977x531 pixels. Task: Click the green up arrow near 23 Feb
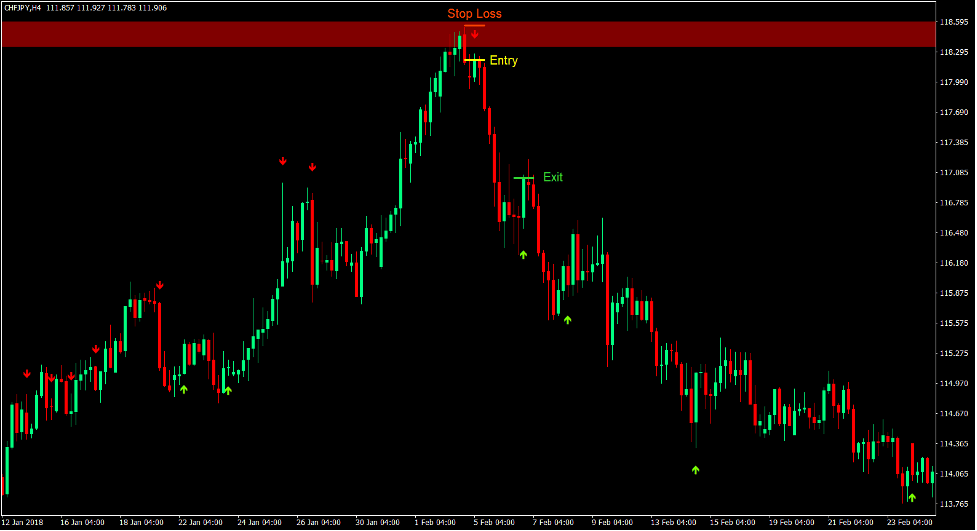[912, 497]
